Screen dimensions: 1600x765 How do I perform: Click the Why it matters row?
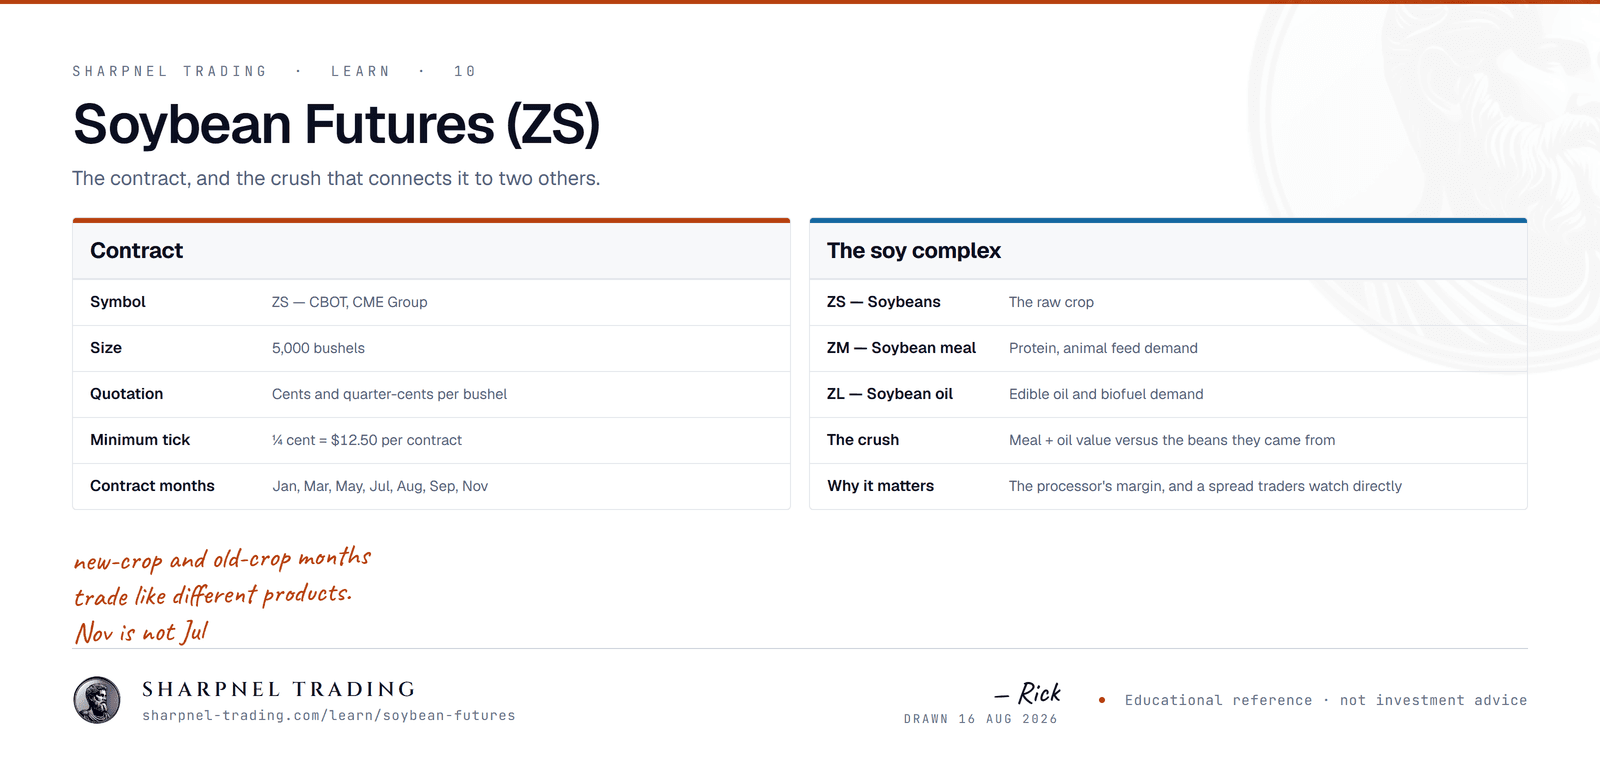tap(1168, 486)
